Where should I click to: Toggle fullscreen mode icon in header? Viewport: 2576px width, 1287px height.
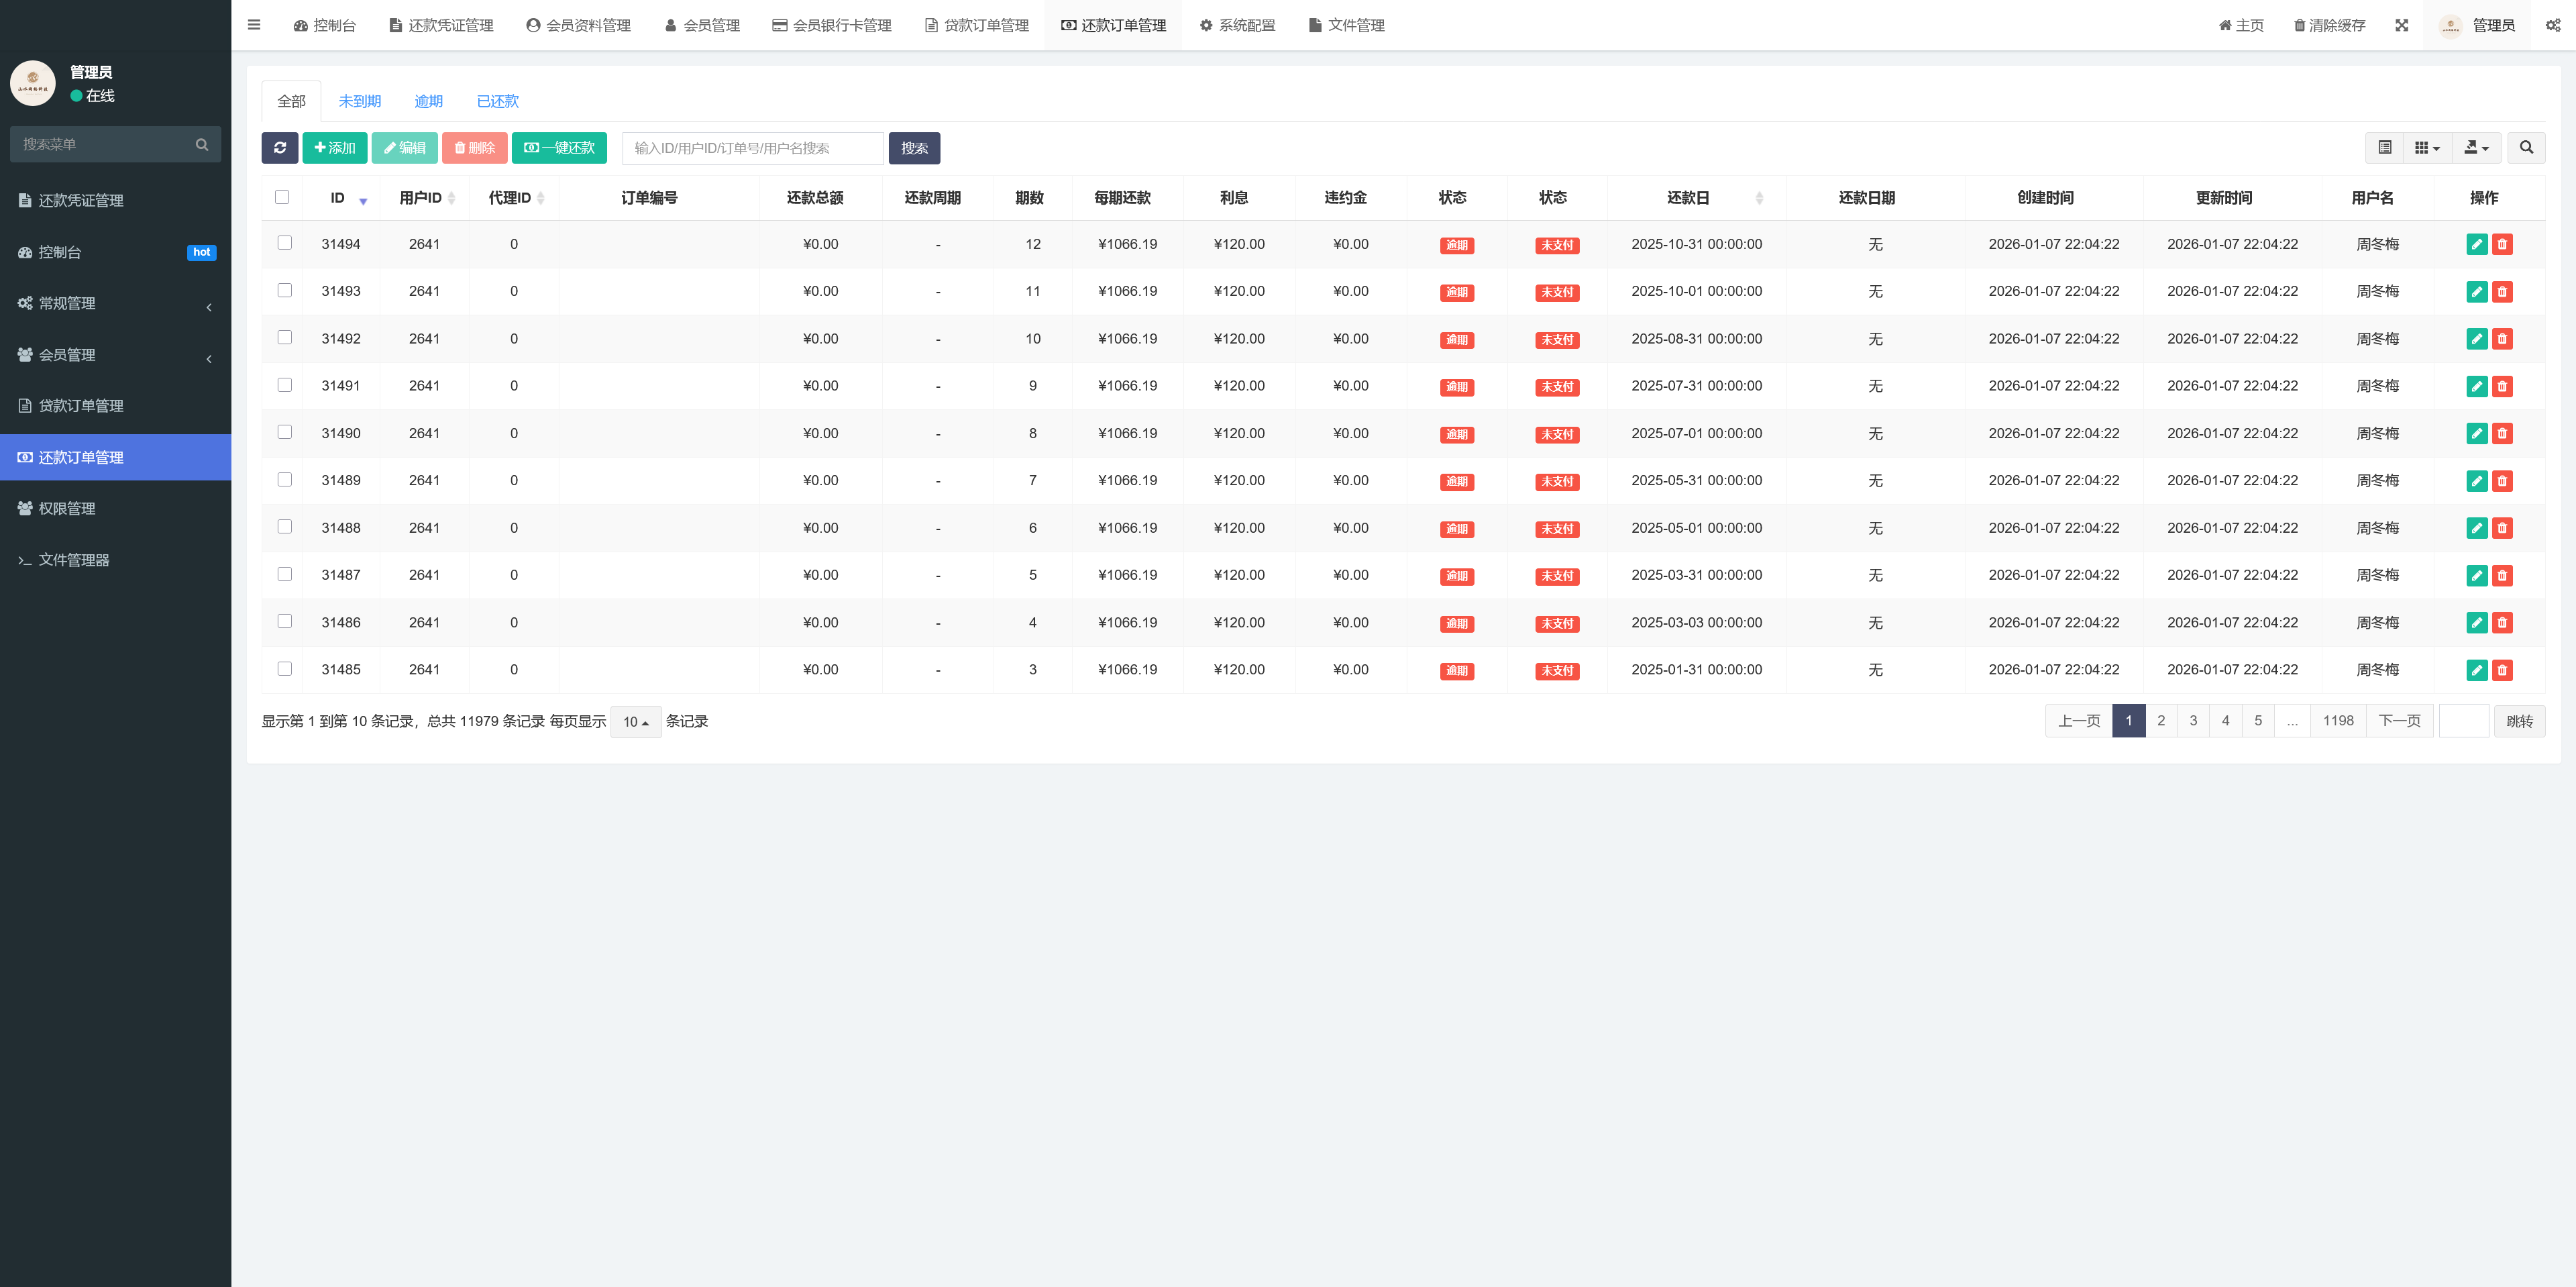[2401, 25]
